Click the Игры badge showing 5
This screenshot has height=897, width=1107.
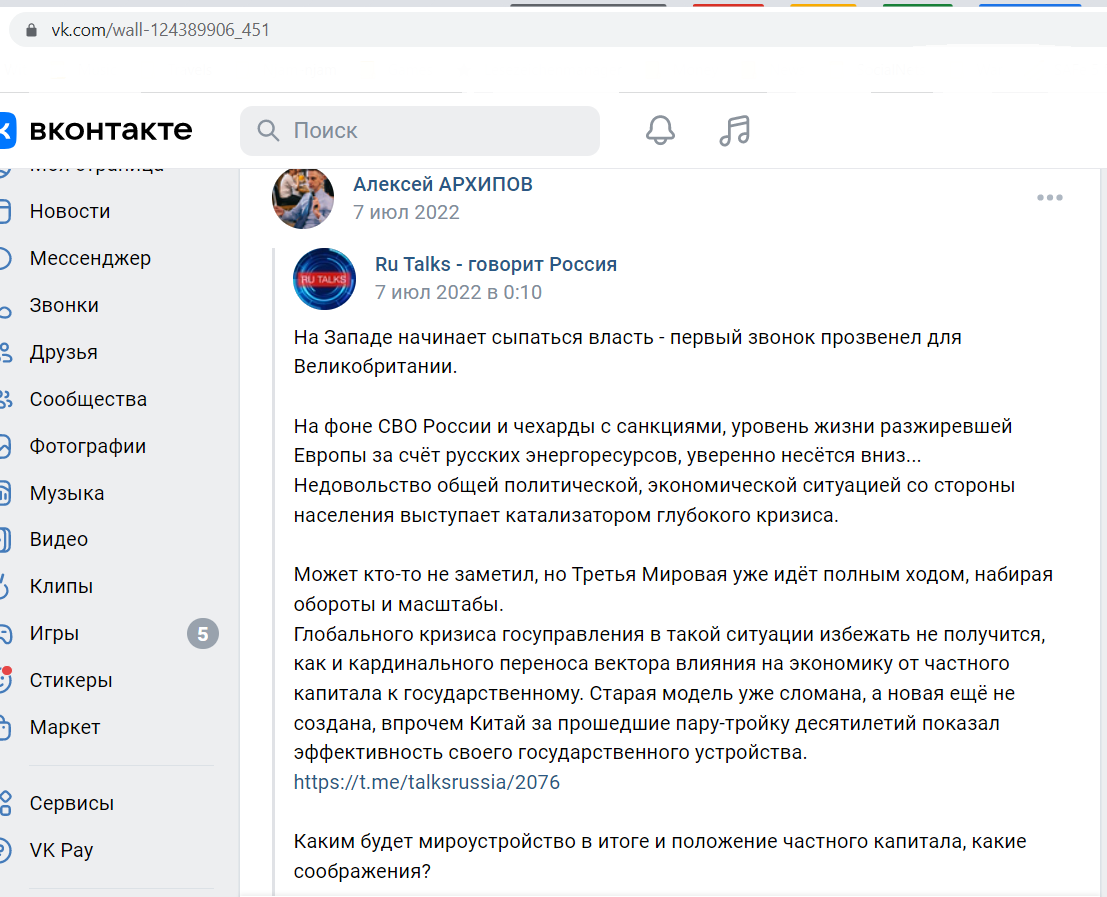203,634
